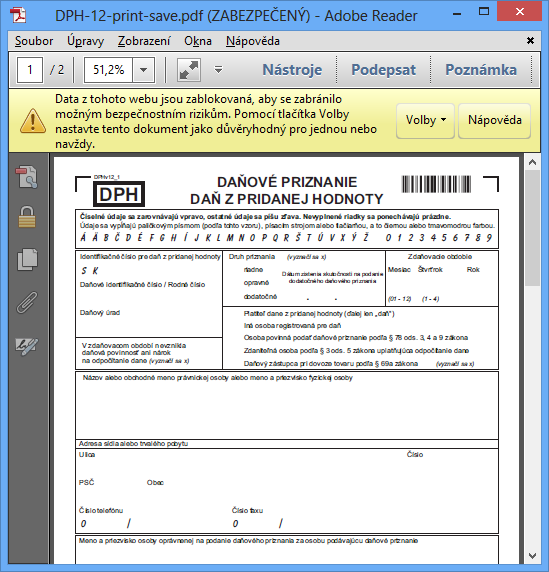Minimize the Adobe Reader window
Viewport: 549px width, 572px height.
tap(457, 14)
